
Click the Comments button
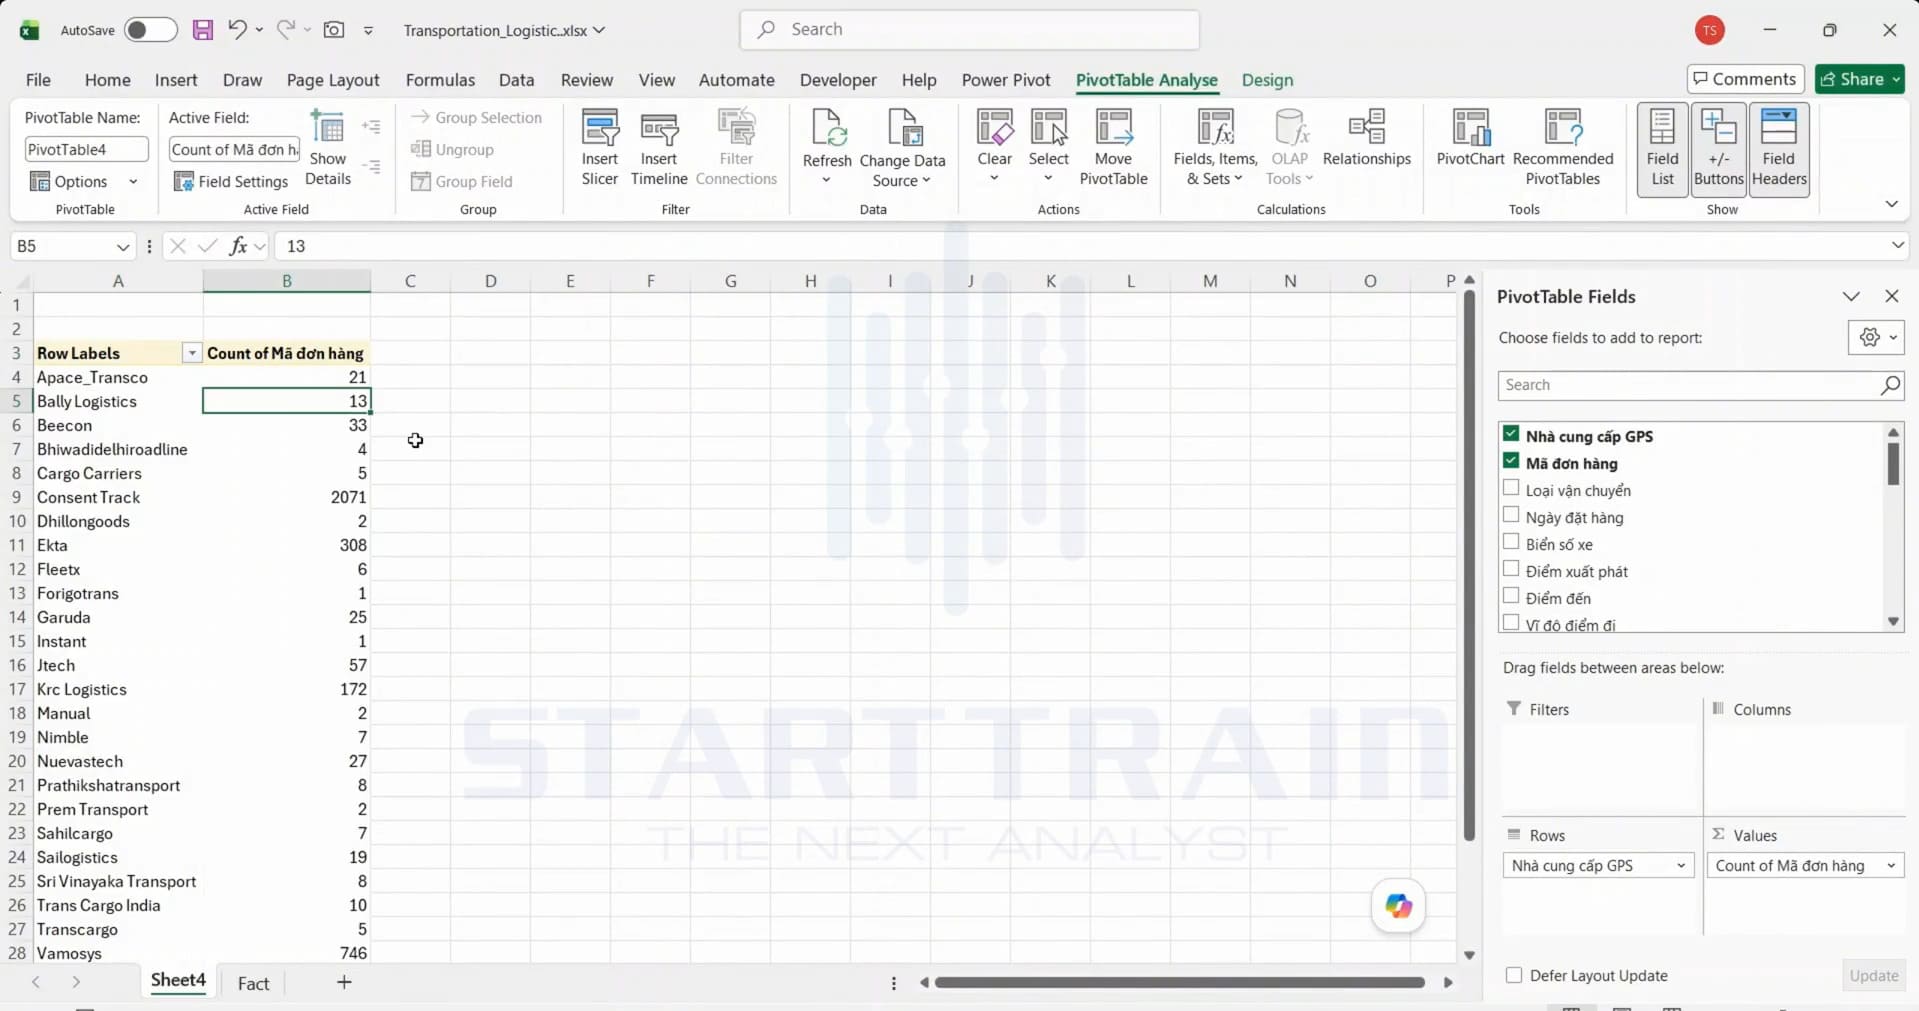click(1745, 79)
